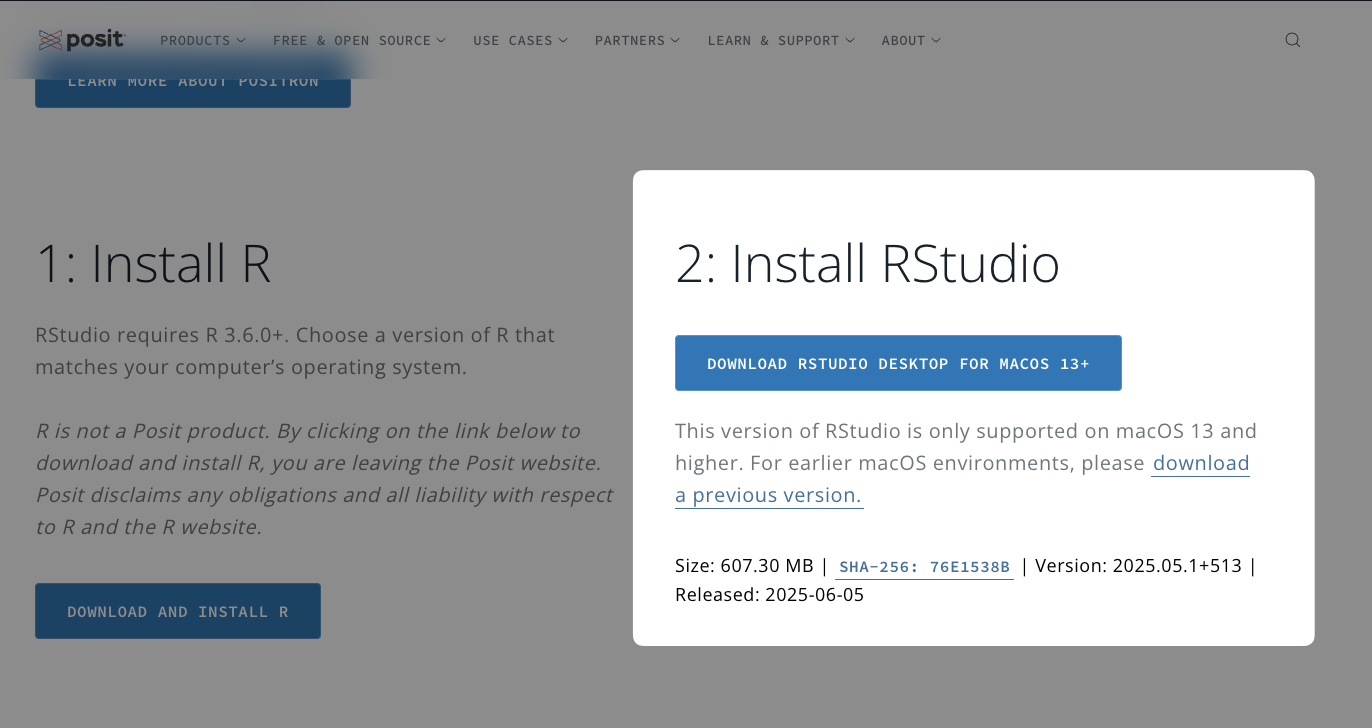Image resolution: width=1372 pixels, height=728 pixels.
Task: Download RStudio Desktop for macOS 13+
Action: (897, 363)
